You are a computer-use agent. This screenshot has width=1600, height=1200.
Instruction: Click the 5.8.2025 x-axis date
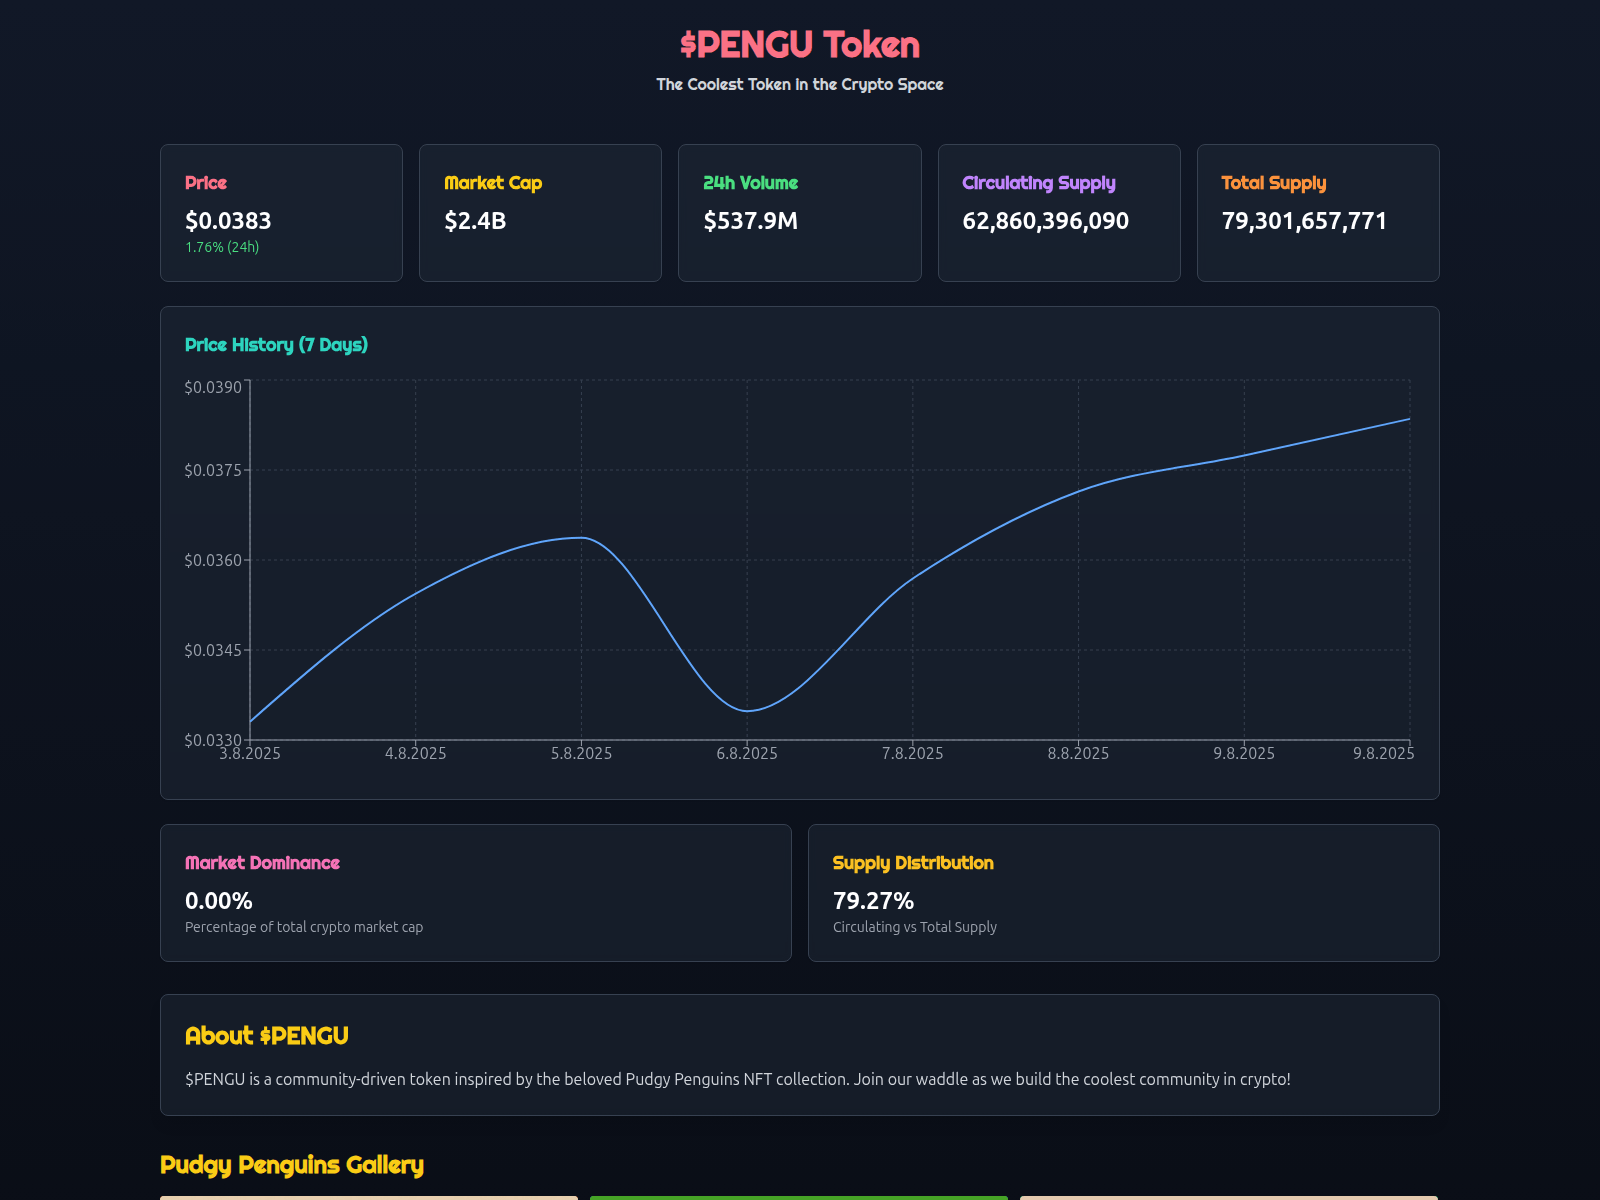[581, 753]
